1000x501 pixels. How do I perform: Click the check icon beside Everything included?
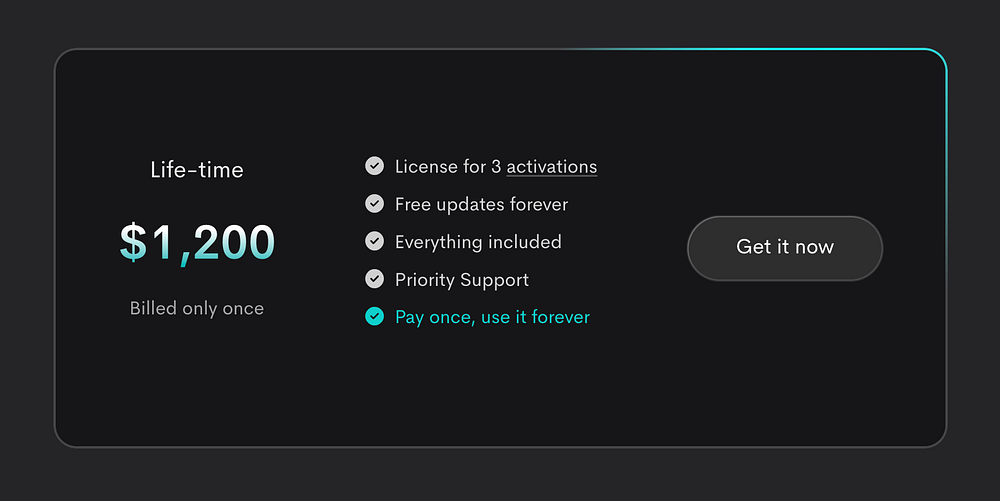(374, 241)
